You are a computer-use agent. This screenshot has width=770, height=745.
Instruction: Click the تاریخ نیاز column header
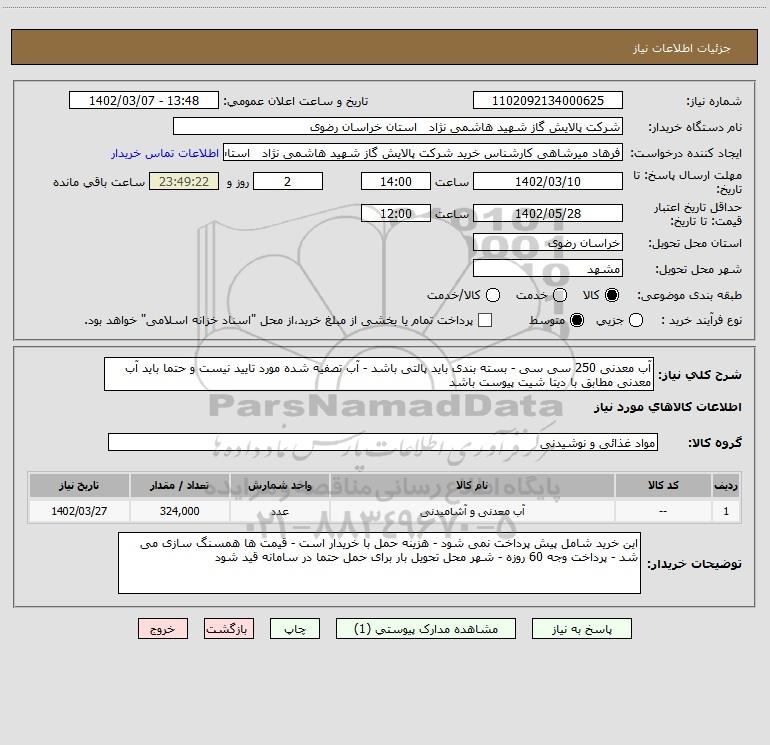click(x=79, y=485)
